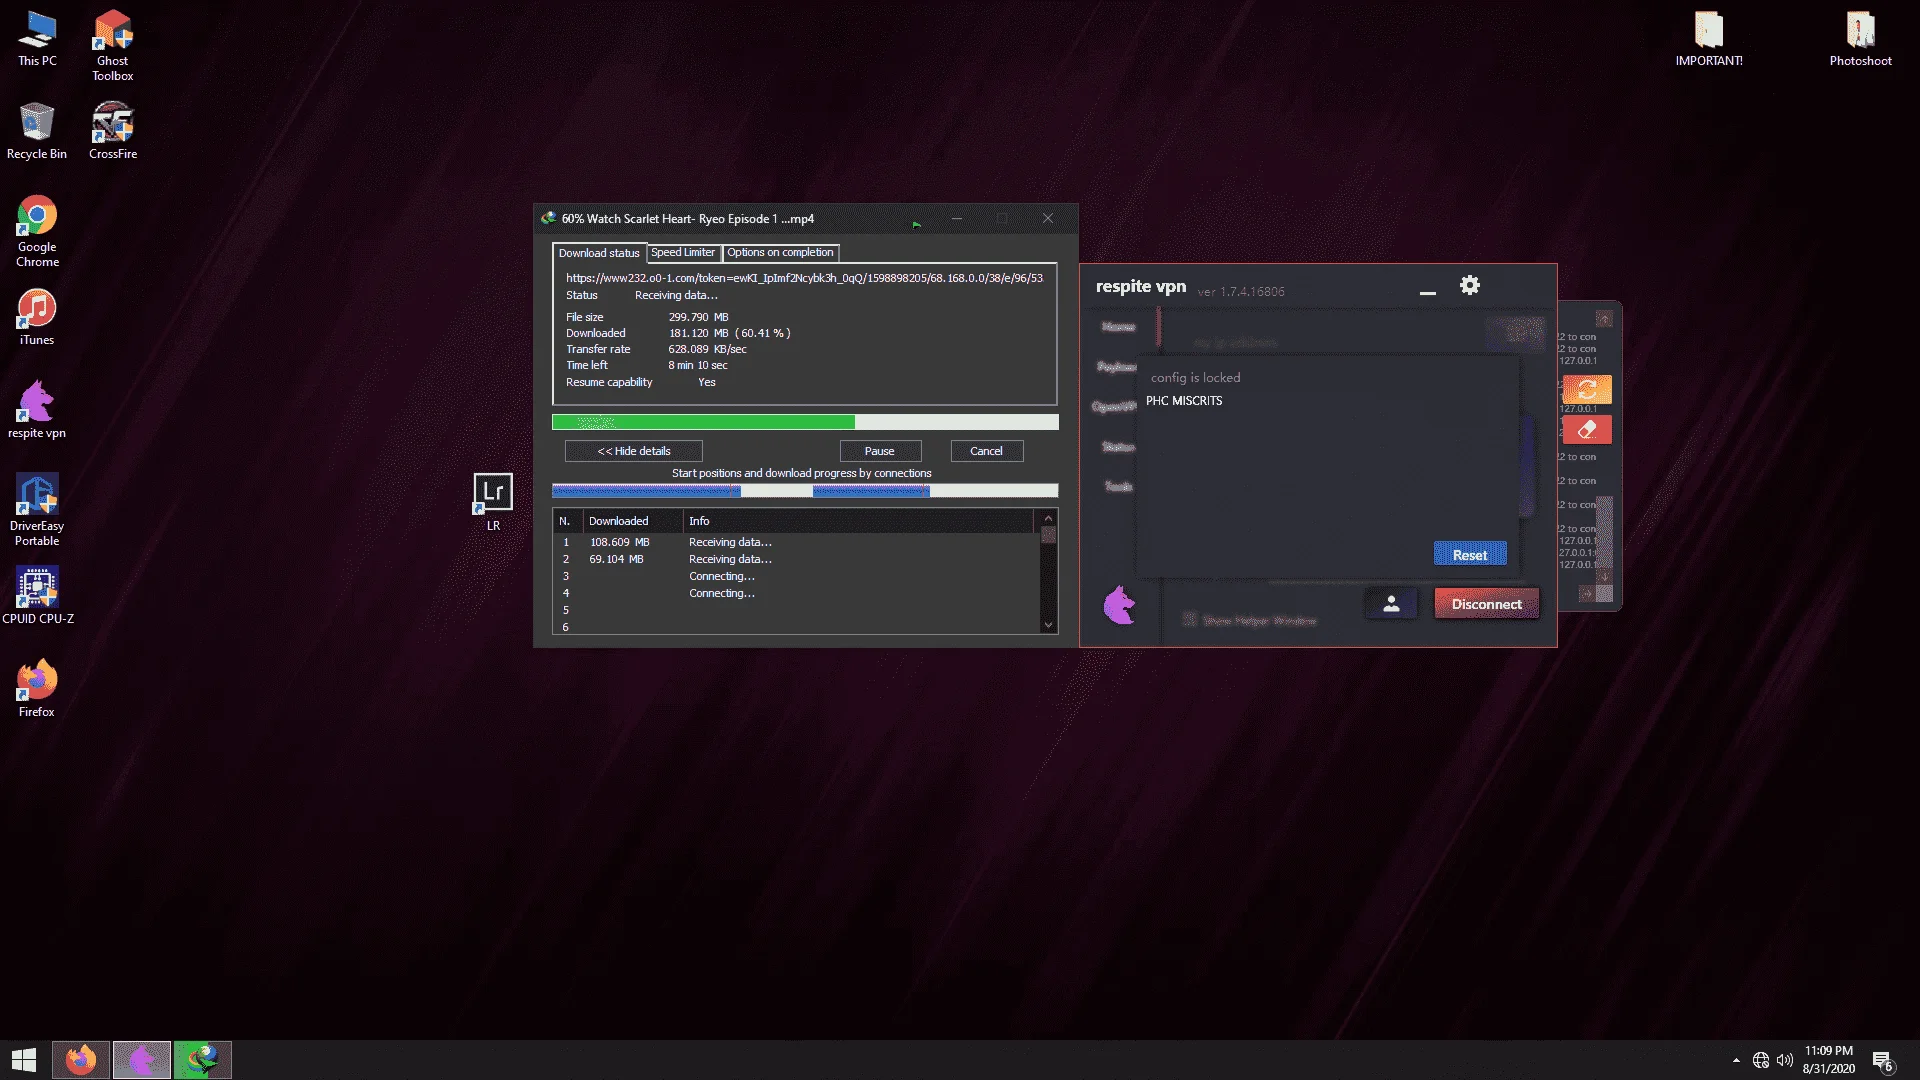Click Info column header
Image resolution: width=1920 pixels, height=1080 pixels.
[860, 521]
